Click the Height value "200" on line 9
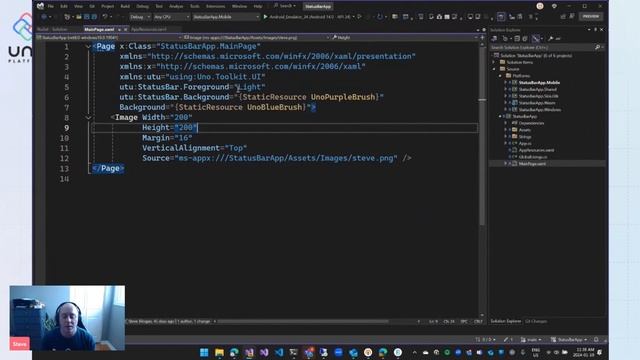Image resolution: width=640 pixels, height=360 pixels. point(186,128)
